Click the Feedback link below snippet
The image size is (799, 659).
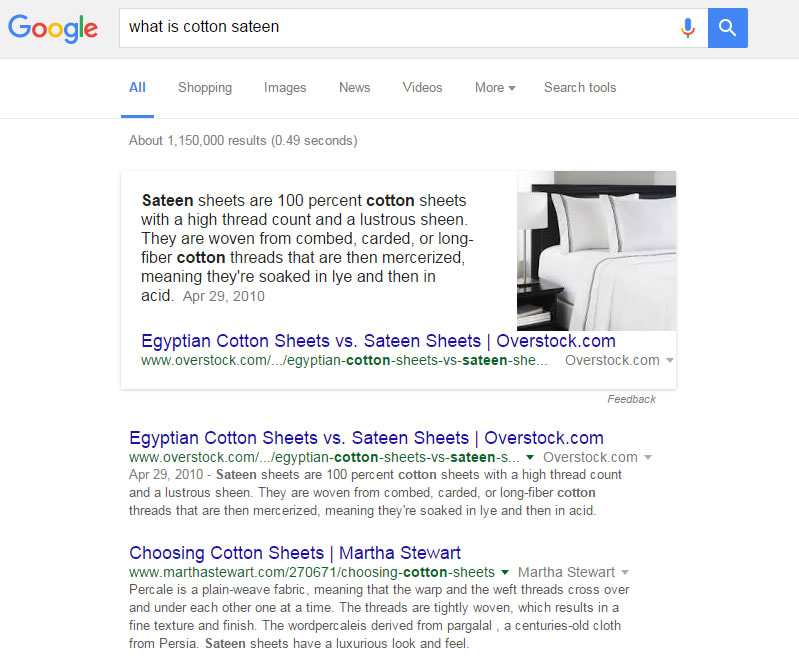coord(631,399)
